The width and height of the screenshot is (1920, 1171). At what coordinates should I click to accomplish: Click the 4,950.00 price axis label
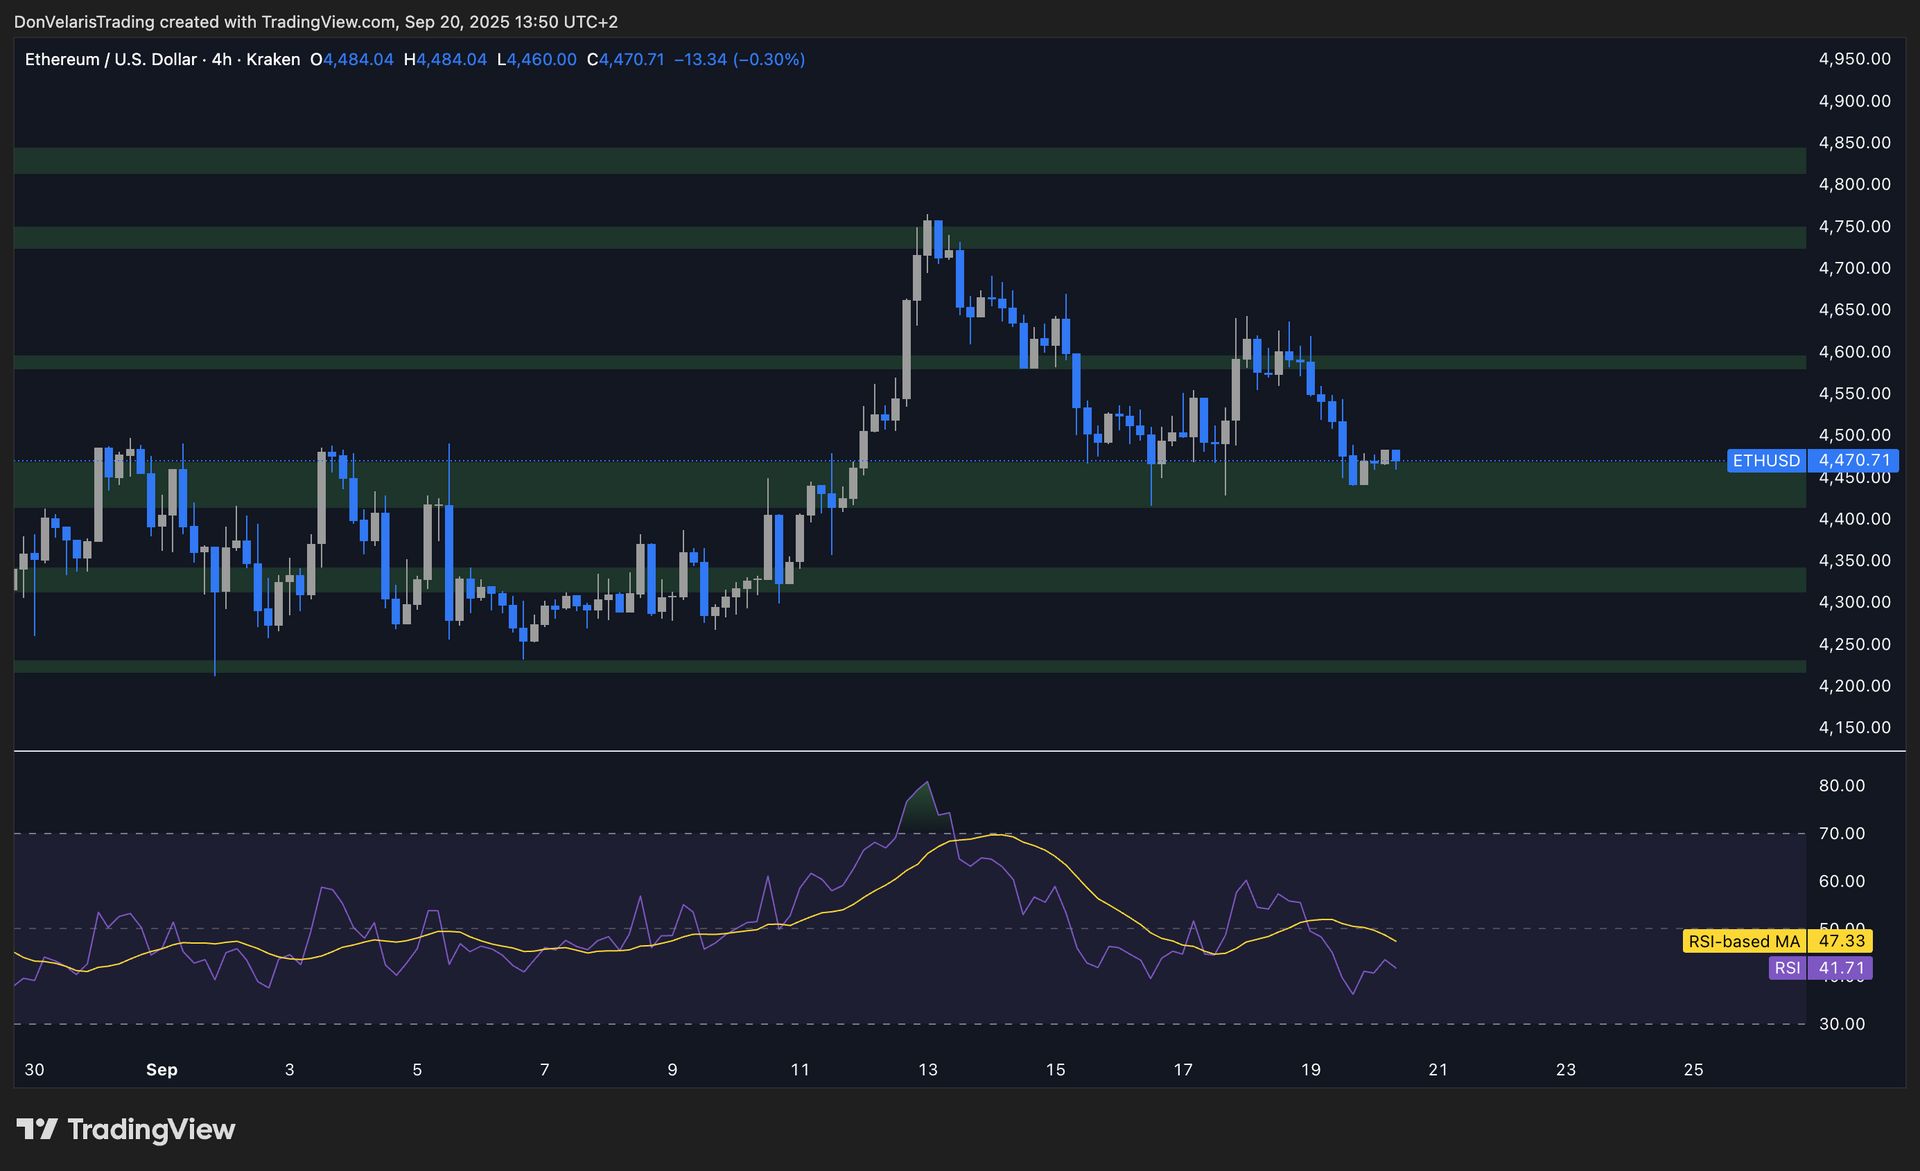click(1854, 59)
